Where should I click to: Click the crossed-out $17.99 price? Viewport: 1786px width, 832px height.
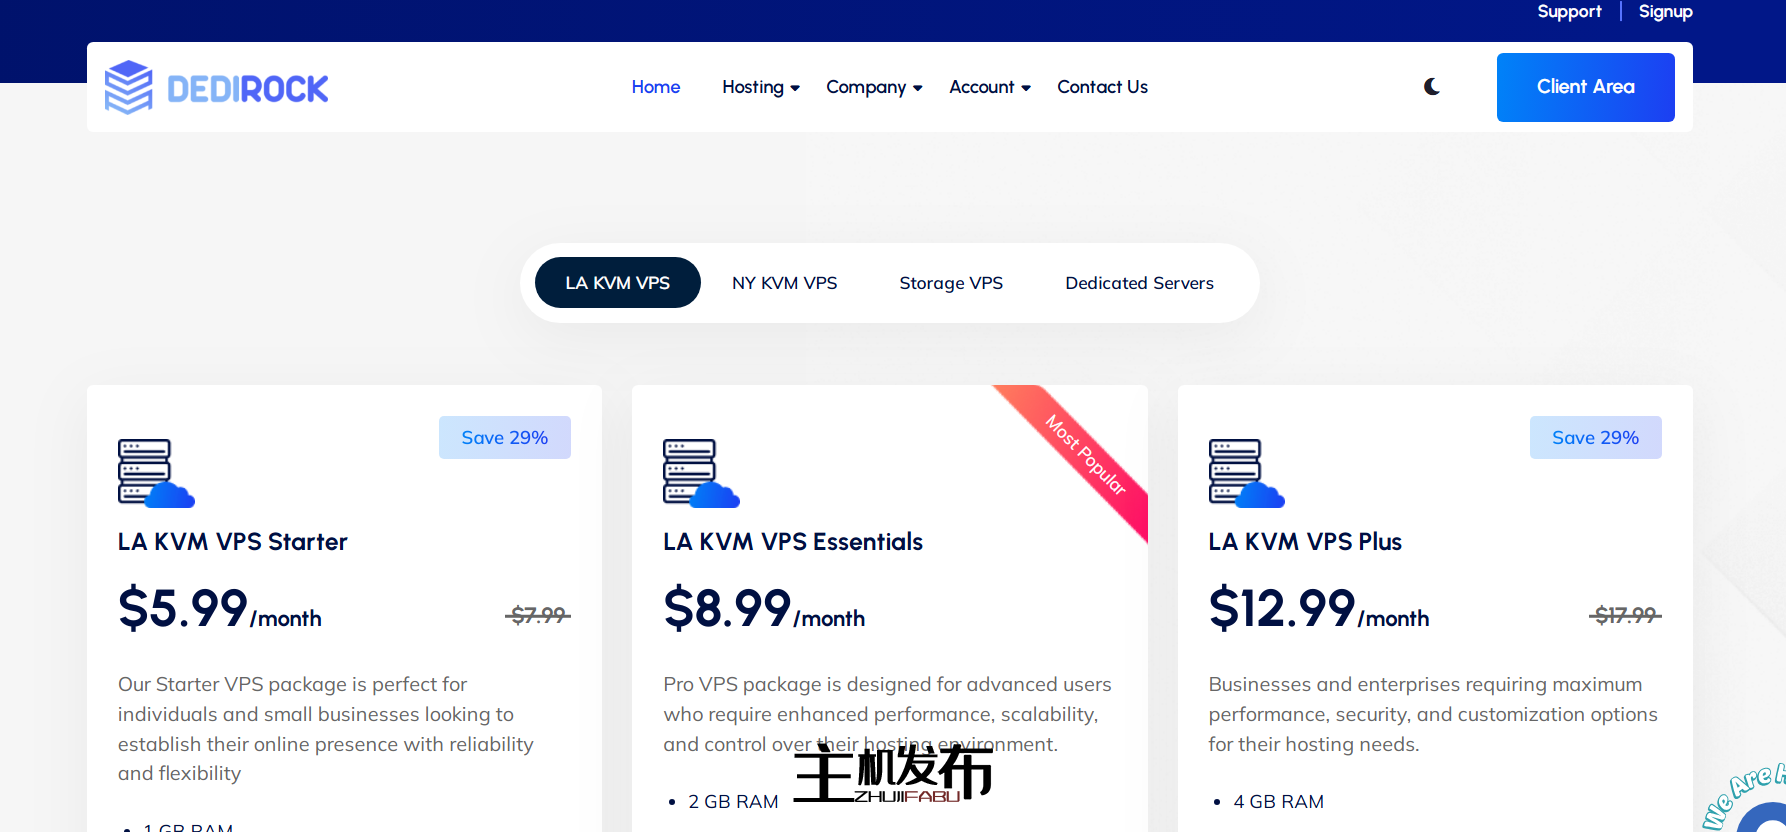coord(1625,615)
